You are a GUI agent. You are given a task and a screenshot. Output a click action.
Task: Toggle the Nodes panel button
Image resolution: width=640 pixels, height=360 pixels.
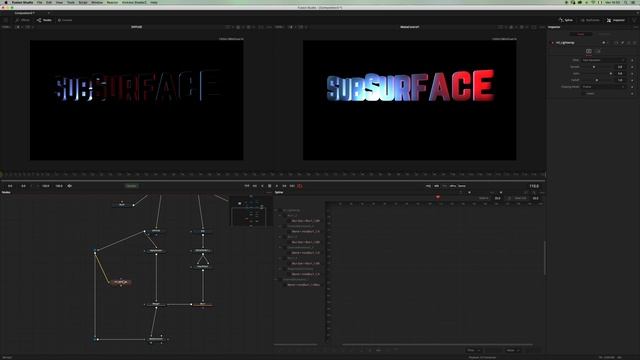coord(44,20)
